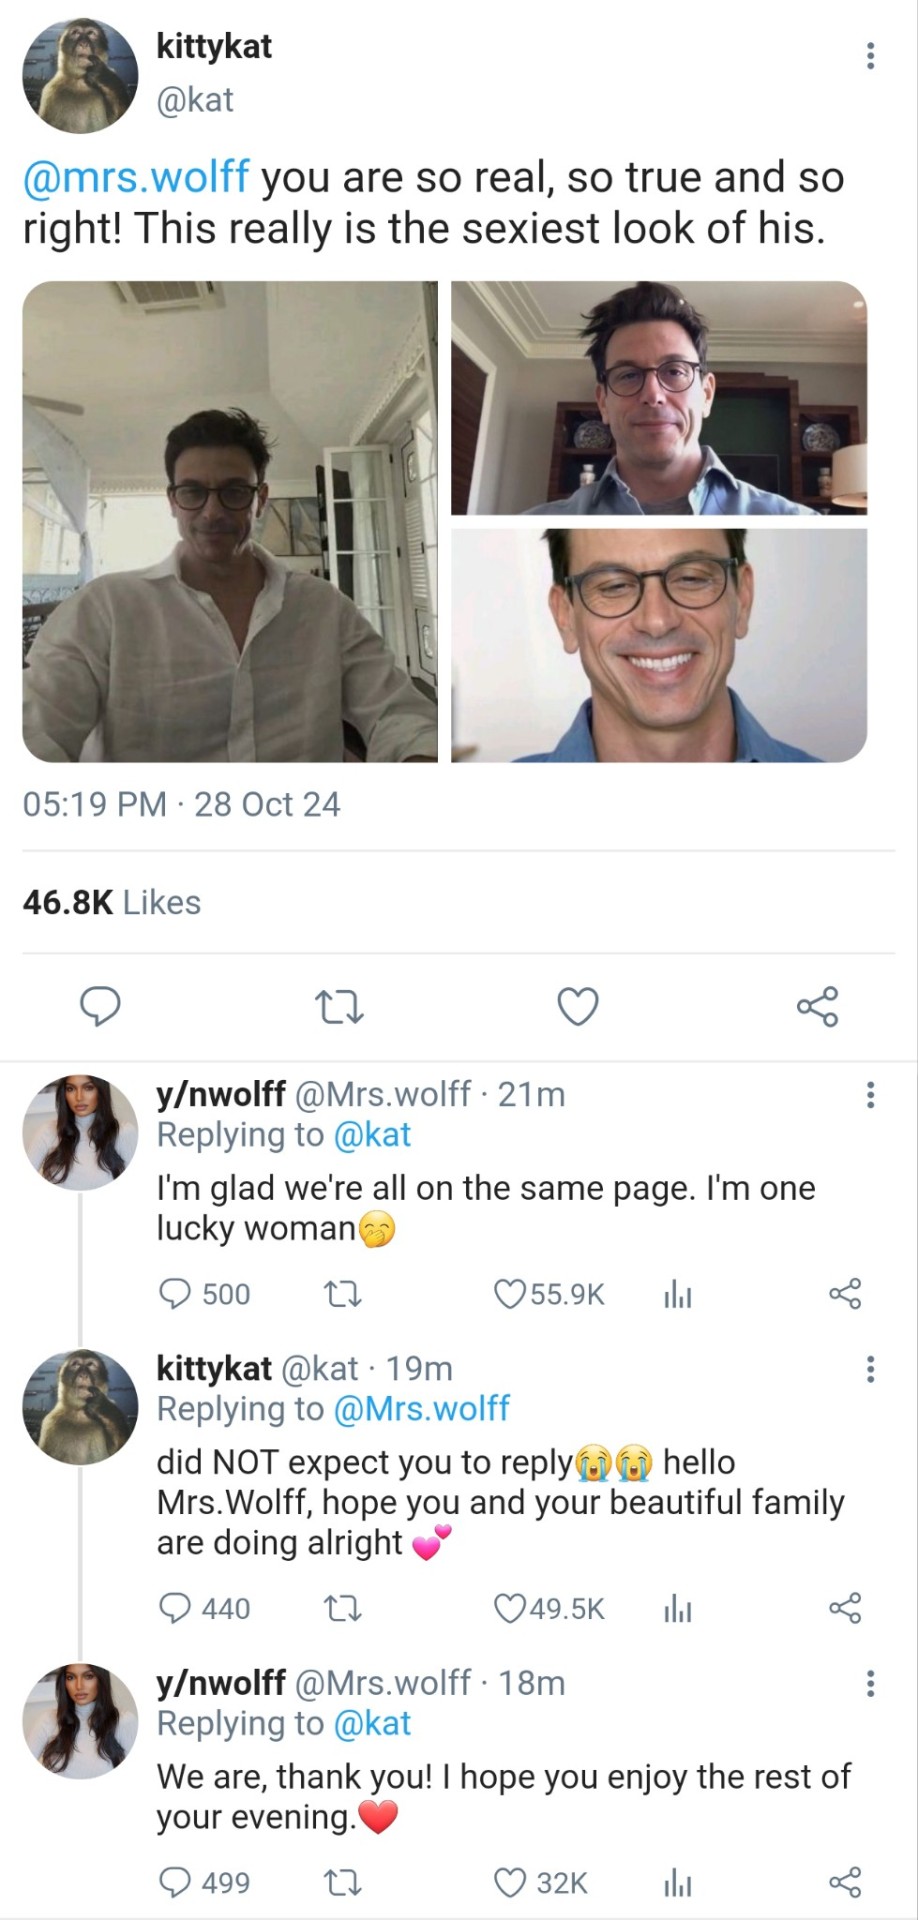Image resolution: width=918 pixels, height=1920 pixels.
Task: Open the @mrs.wolff mention in tweet text
Action: pos(136,177)
